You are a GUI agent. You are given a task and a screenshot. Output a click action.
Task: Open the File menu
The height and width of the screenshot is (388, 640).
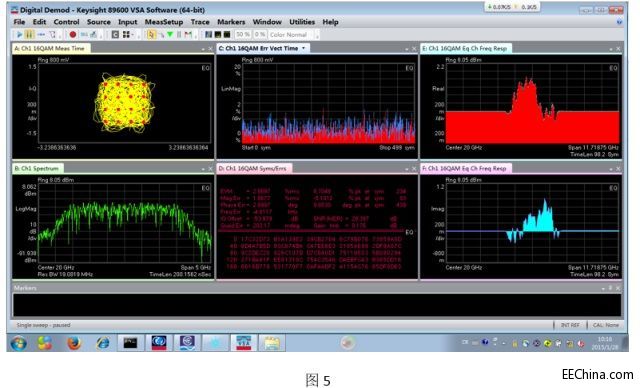click(19, 22)
